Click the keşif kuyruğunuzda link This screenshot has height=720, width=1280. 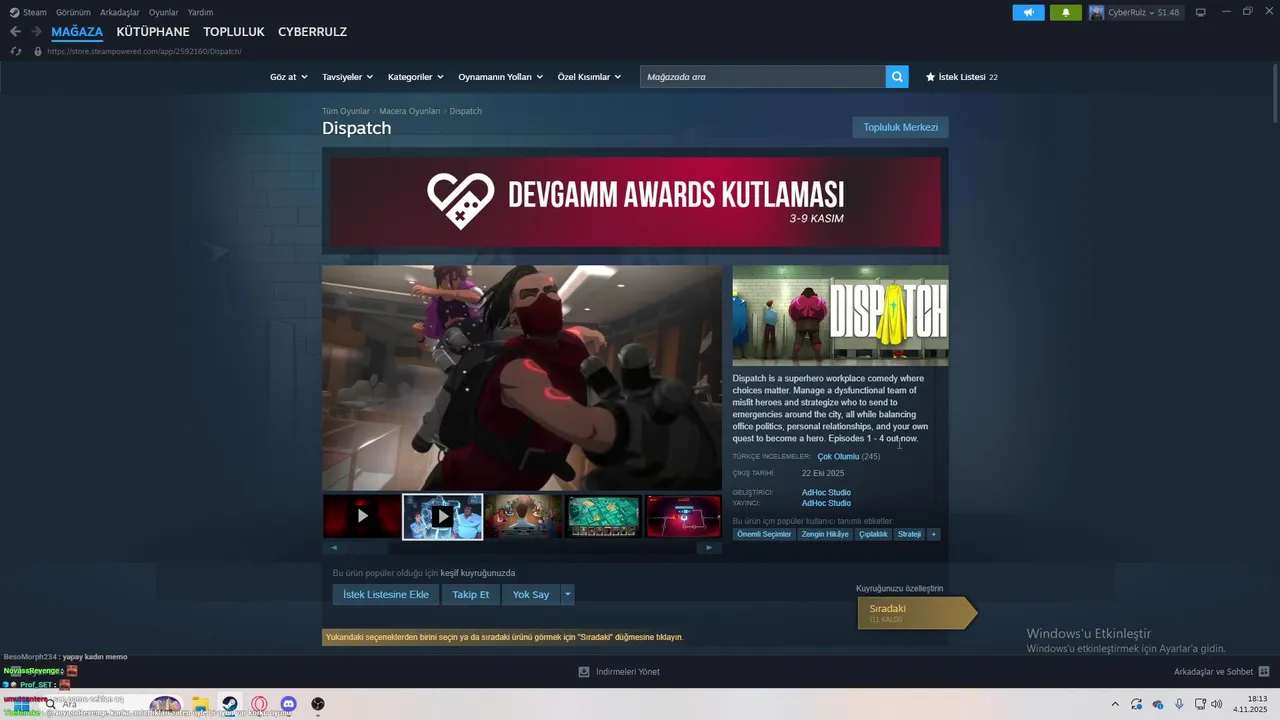click(478, 573)
